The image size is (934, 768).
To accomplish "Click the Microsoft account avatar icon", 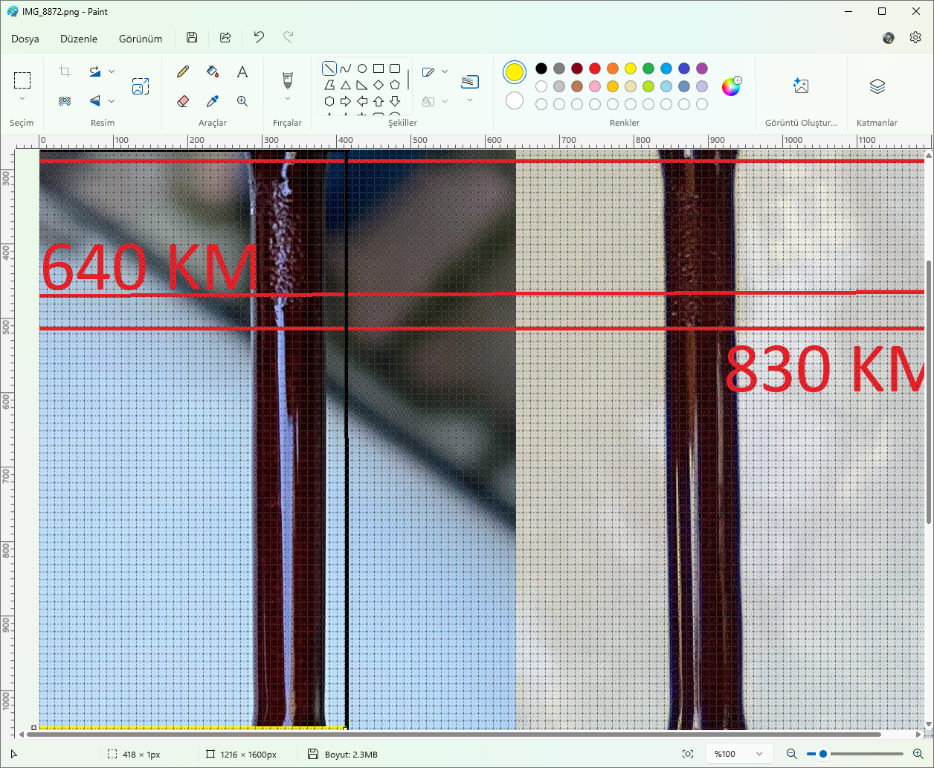I will tap(888, 38).
